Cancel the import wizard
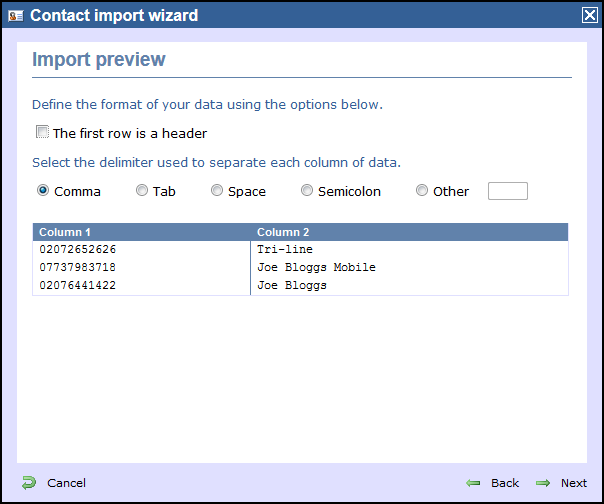The height and width of the screenshot is (504, 604). tap(66, 483)
